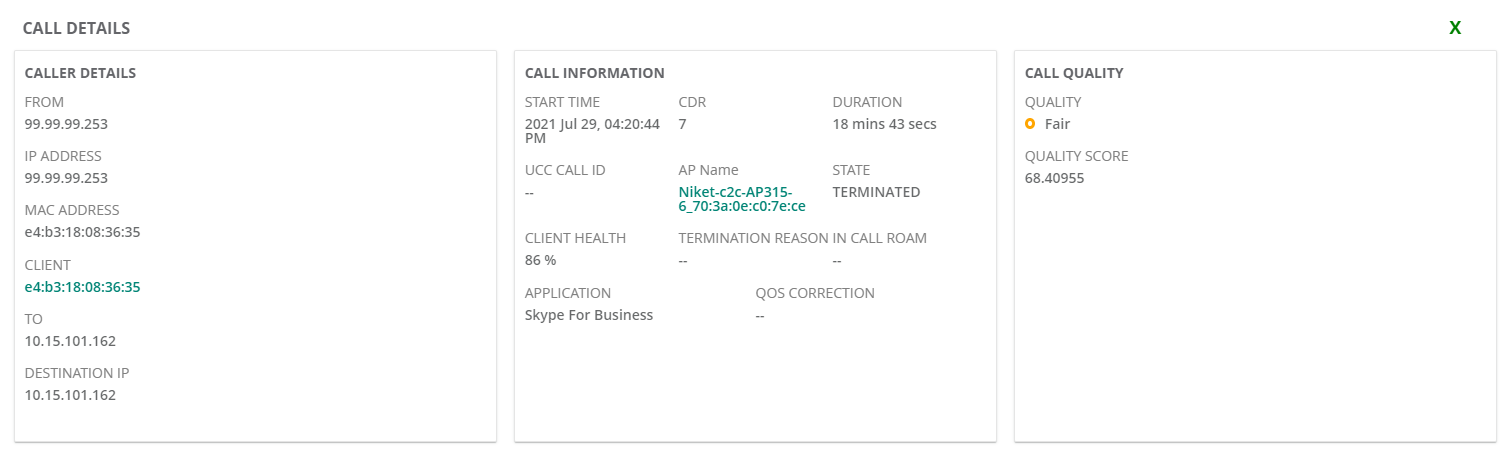Click the Caller Details section heading
This screenshot has width=1503, height=449.
[80, 73]
